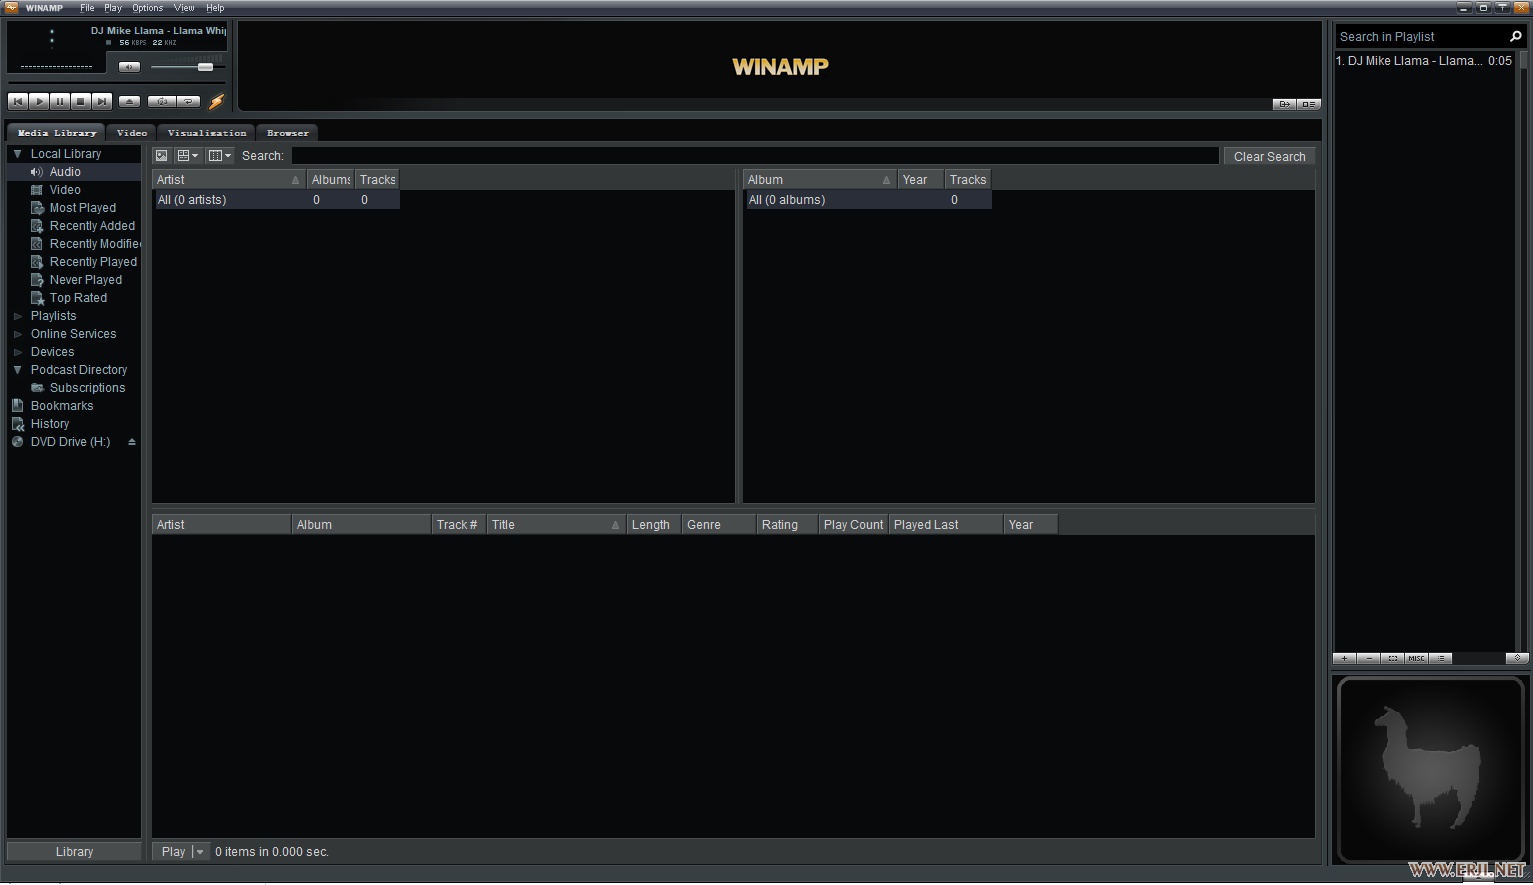1533x885 pixels.
Task: Switch to the Visualization tab
Action: [207, 133]
